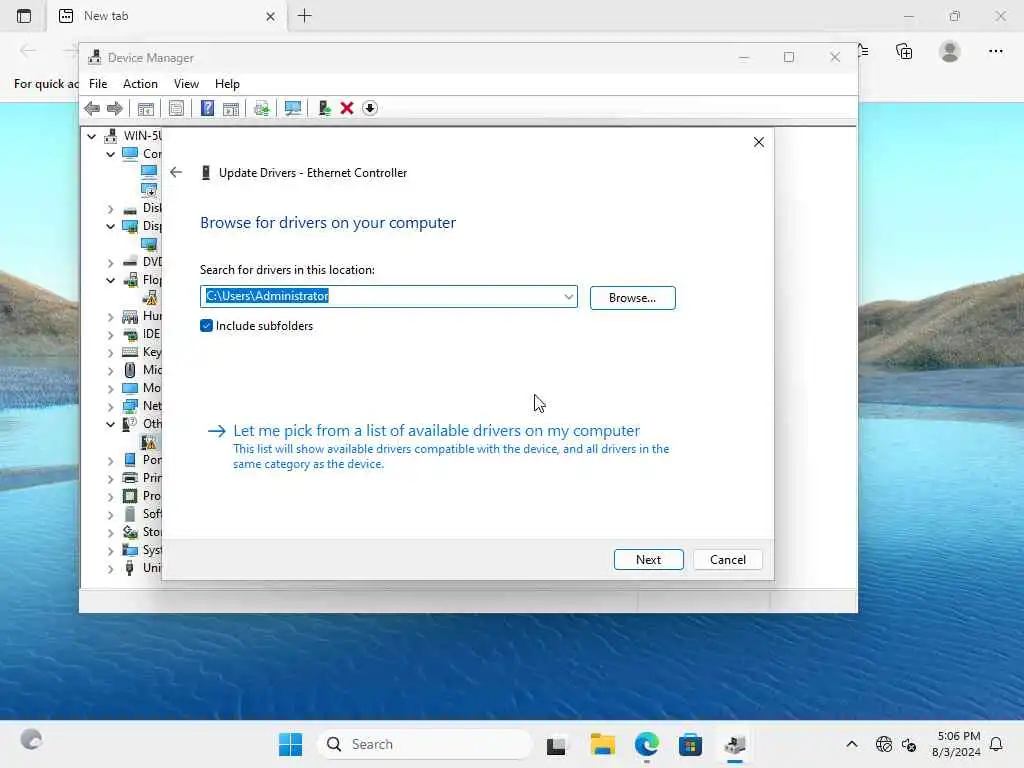Open Microsoft Edge from the taskbar
The width and height of the screenshot is (1024, 768).
(647, 744)
